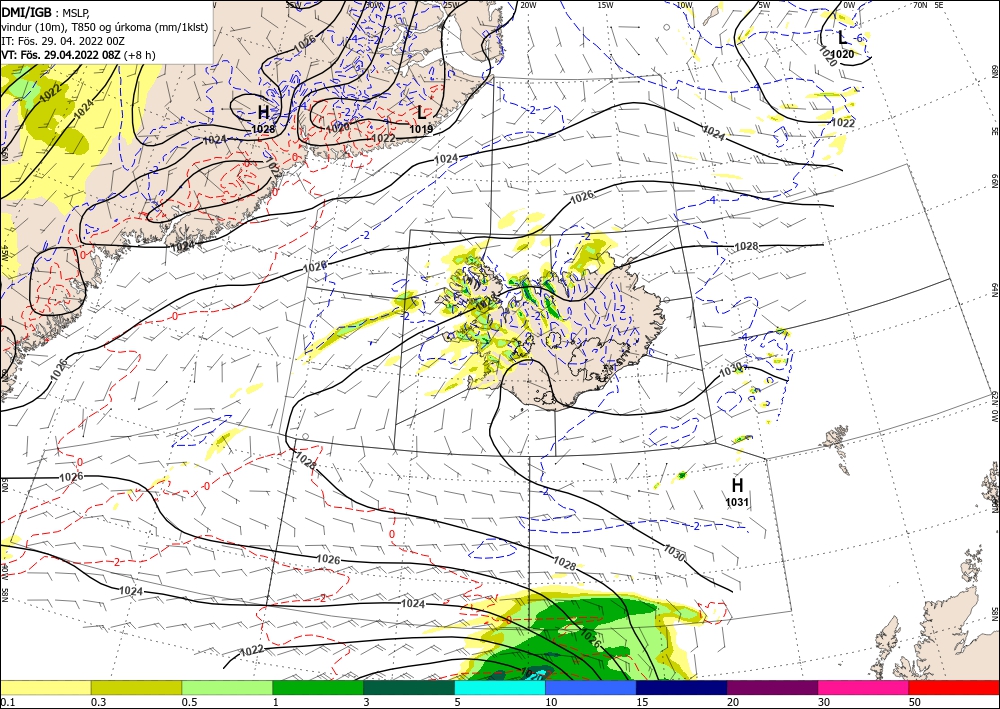Screen dimensions: 1000x709
Task: Select the purple 20–30 legend swatch
Action: point(772,687)
